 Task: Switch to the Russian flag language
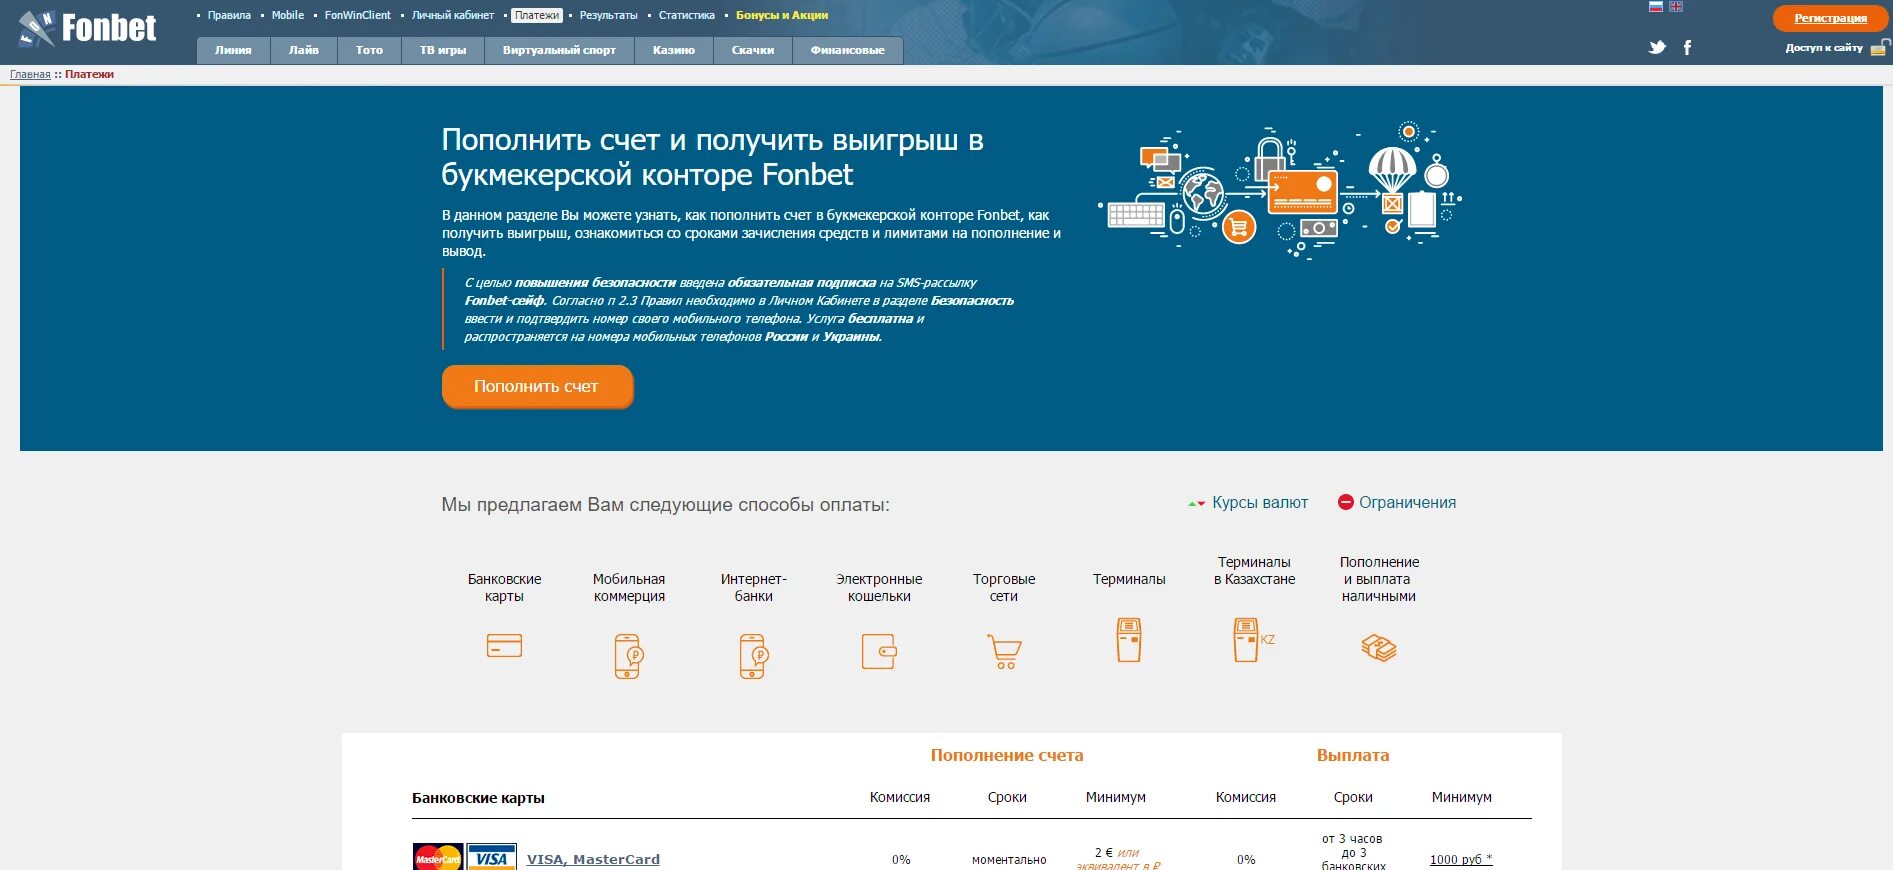(1656, 6)
